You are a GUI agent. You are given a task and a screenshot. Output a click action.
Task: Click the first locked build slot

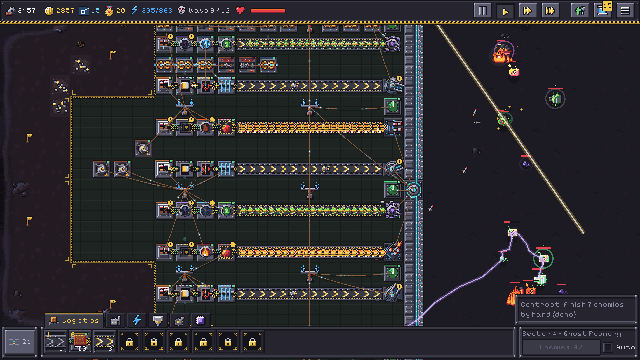pos(129,342)
